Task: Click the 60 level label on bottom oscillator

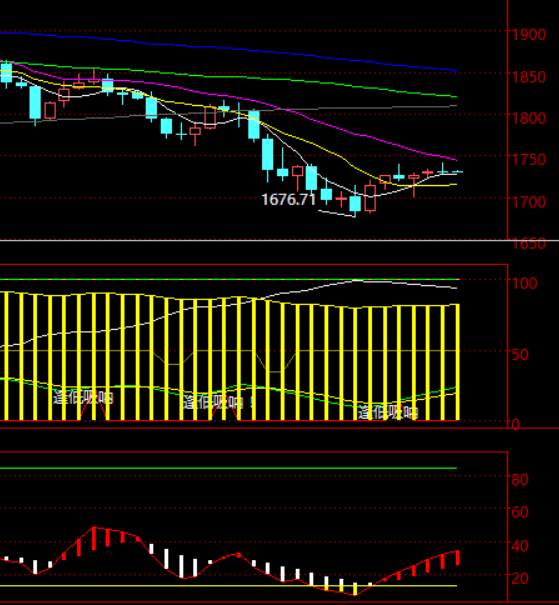Action: coord(520,512)
